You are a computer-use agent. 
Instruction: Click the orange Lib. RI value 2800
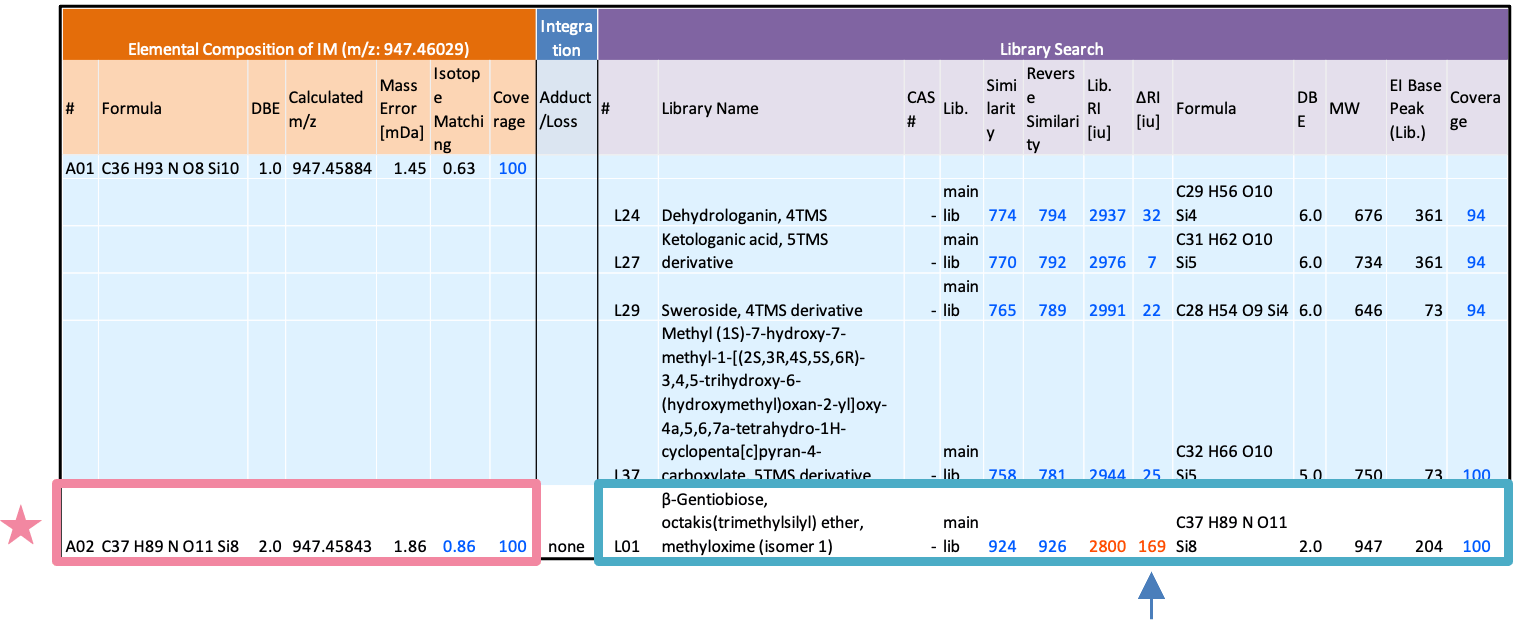1106,547
